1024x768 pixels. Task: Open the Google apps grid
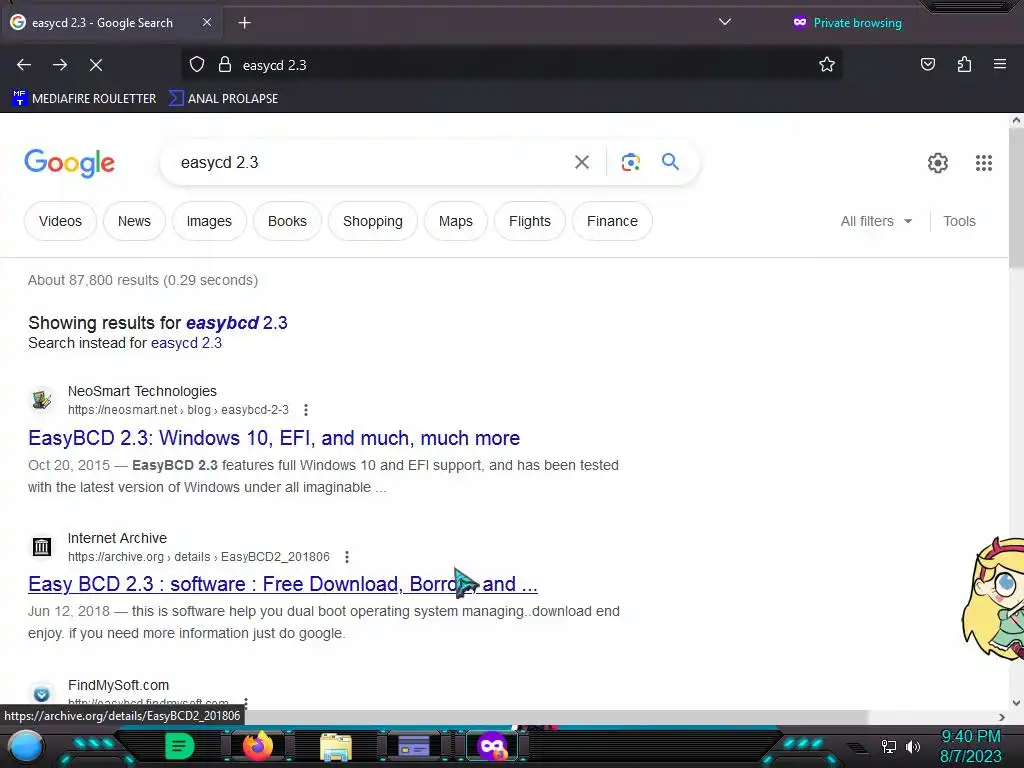[984, 163]
